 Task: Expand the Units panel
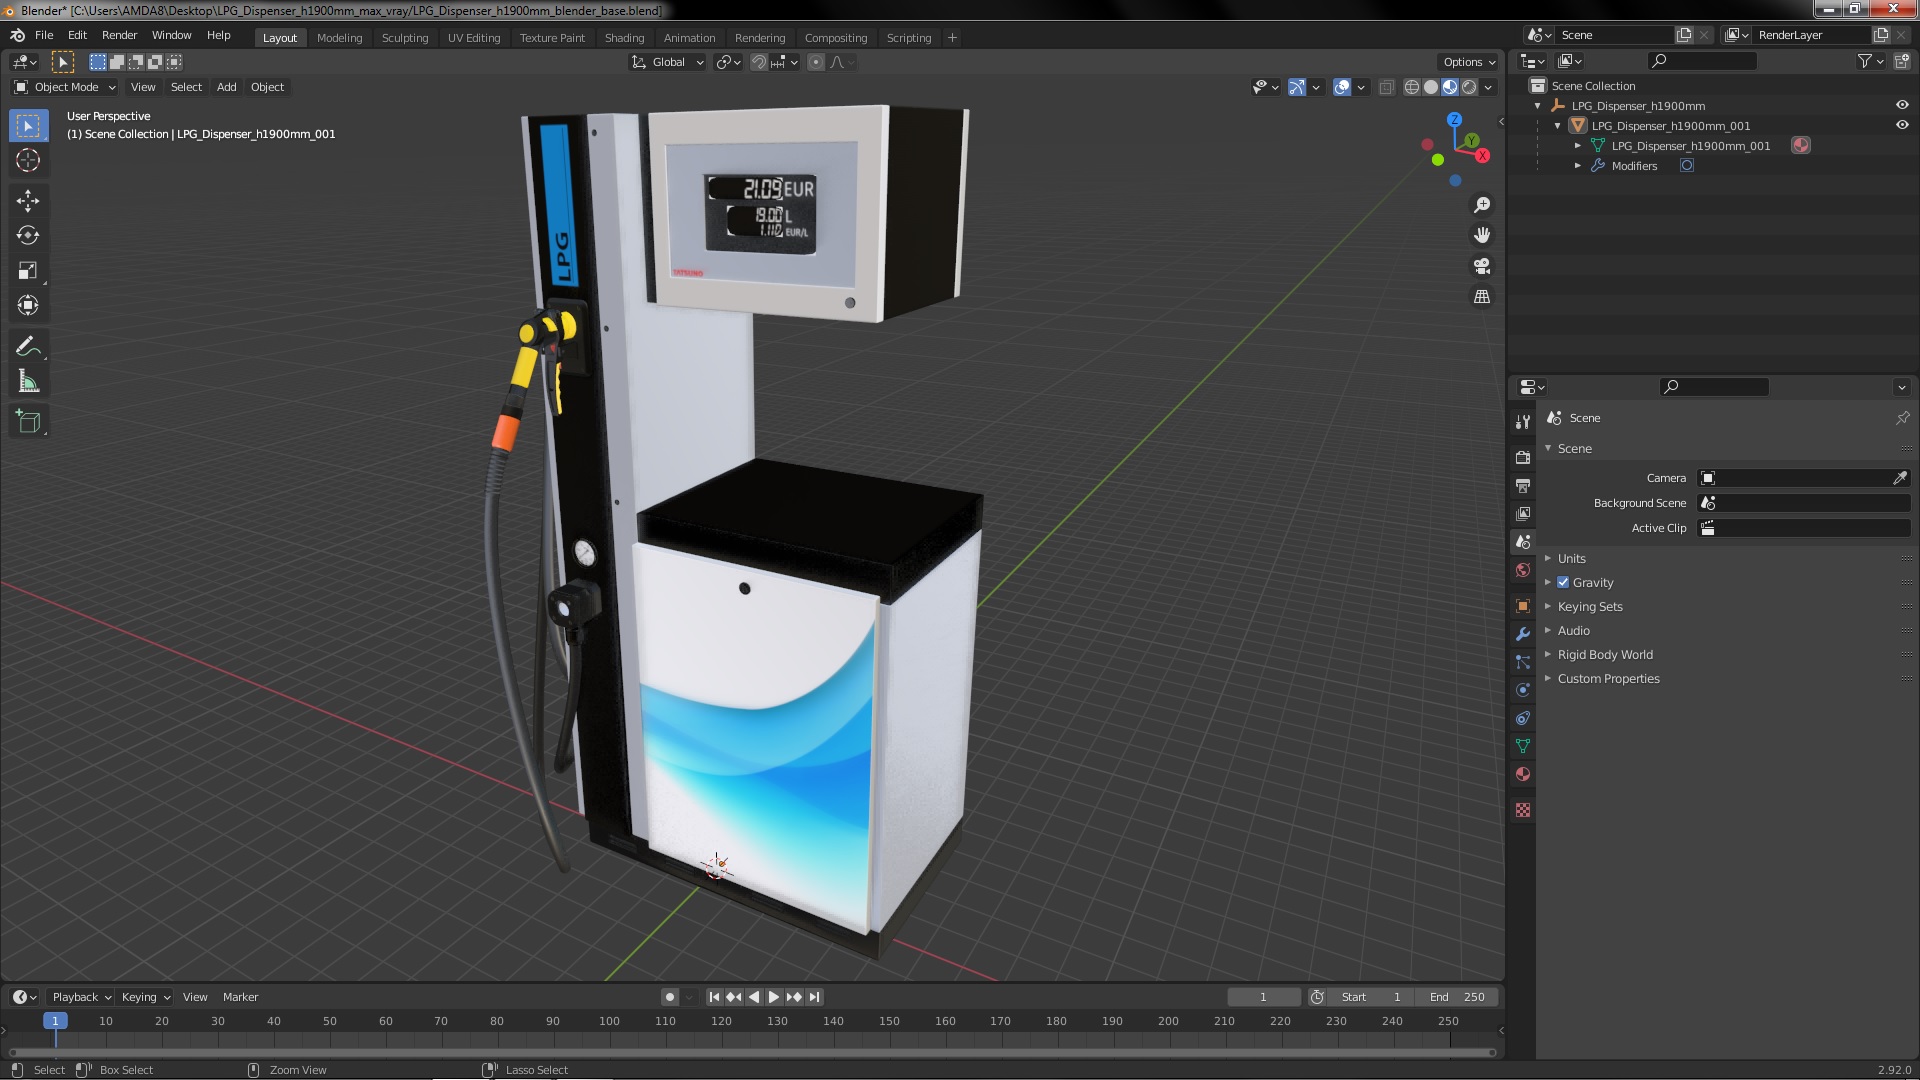tap(1571, 559)
